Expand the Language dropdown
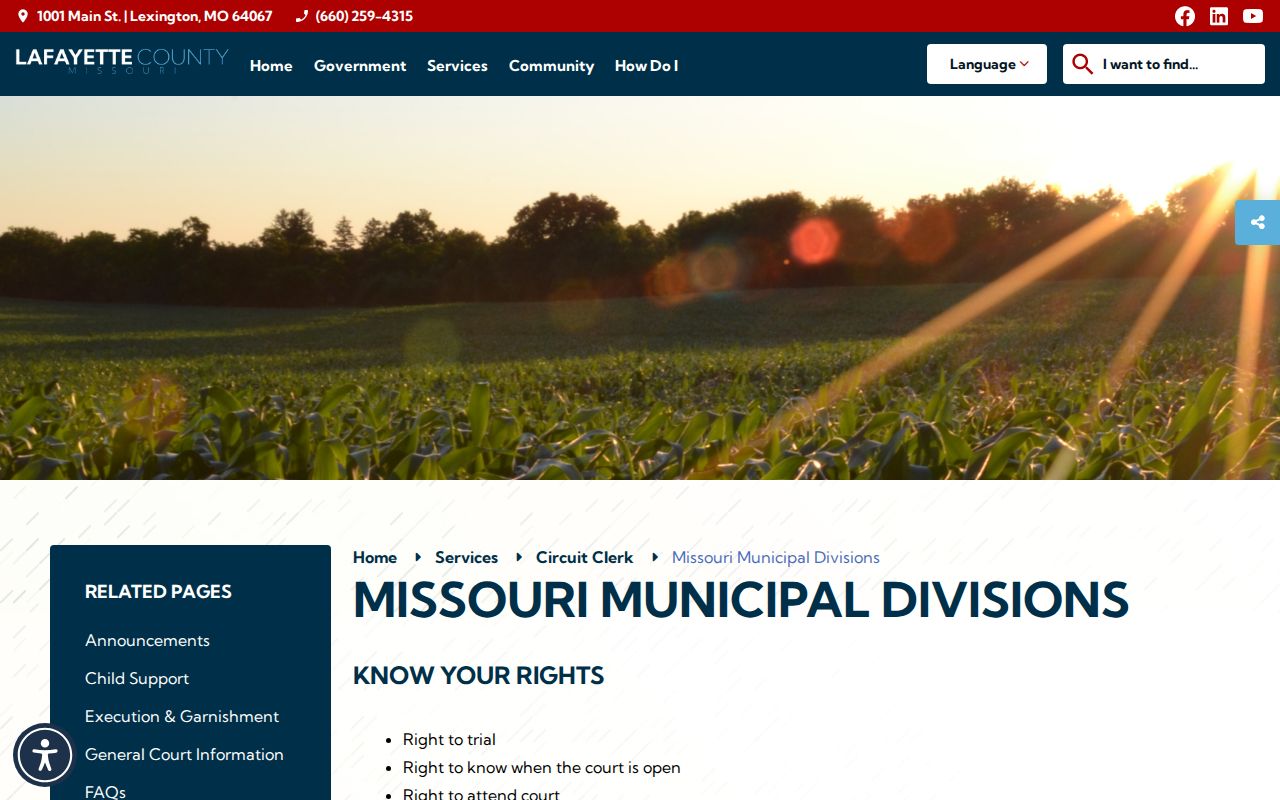Screen dimensions: 1280x800 click(987, 64)
